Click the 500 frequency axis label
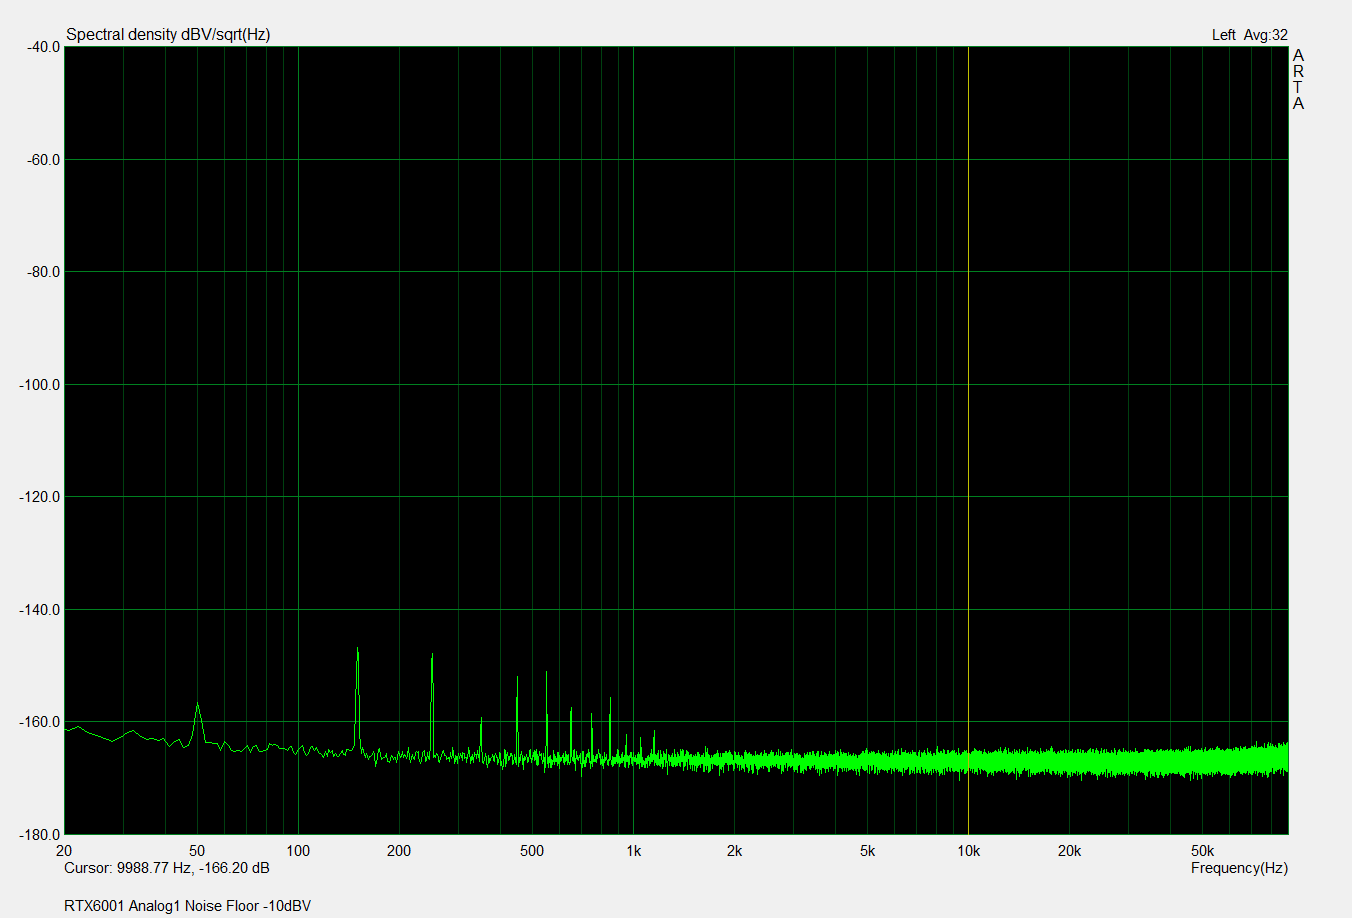This screenshot has width=1352, height=918. (532, 851)
